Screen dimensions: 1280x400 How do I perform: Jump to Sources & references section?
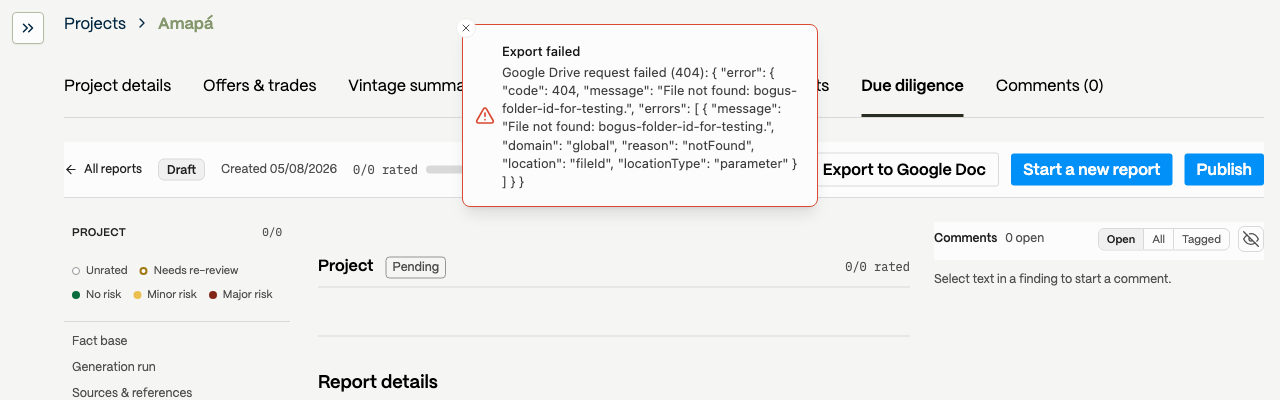[132, 393]
